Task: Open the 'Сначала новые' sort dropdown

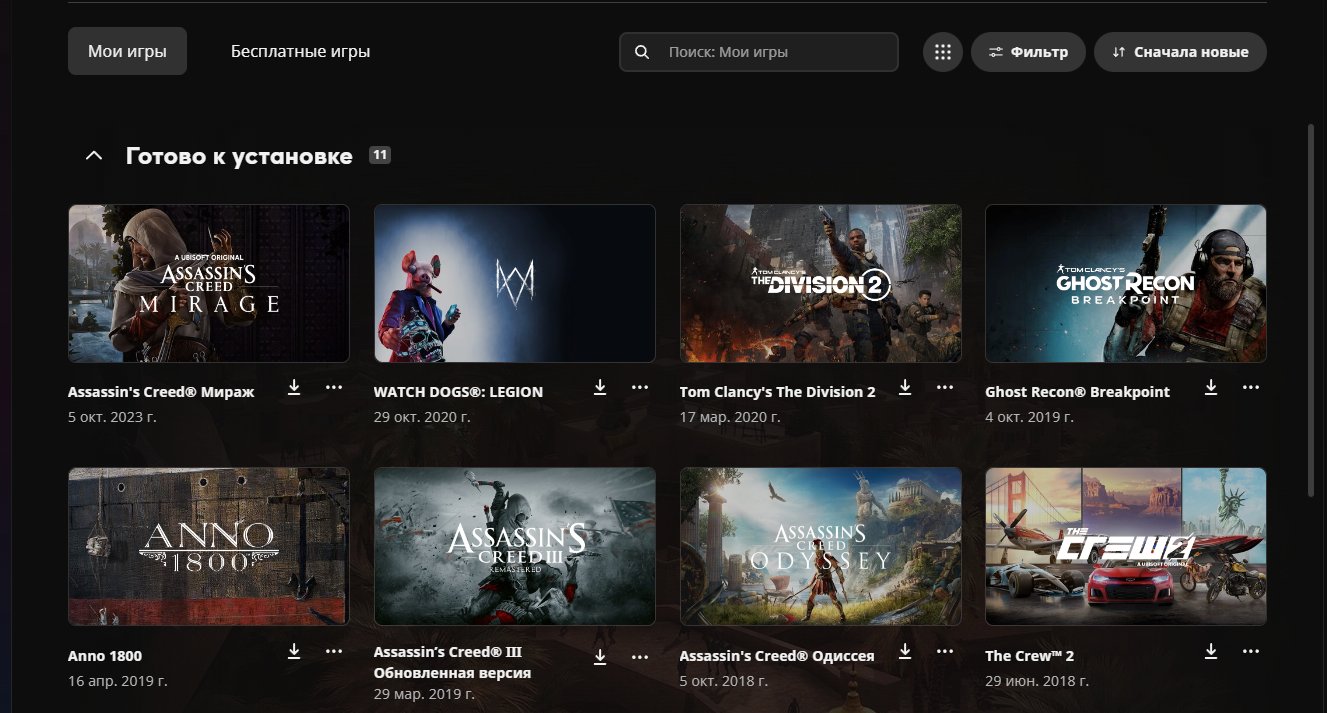Action: [x=1180, y=52]
